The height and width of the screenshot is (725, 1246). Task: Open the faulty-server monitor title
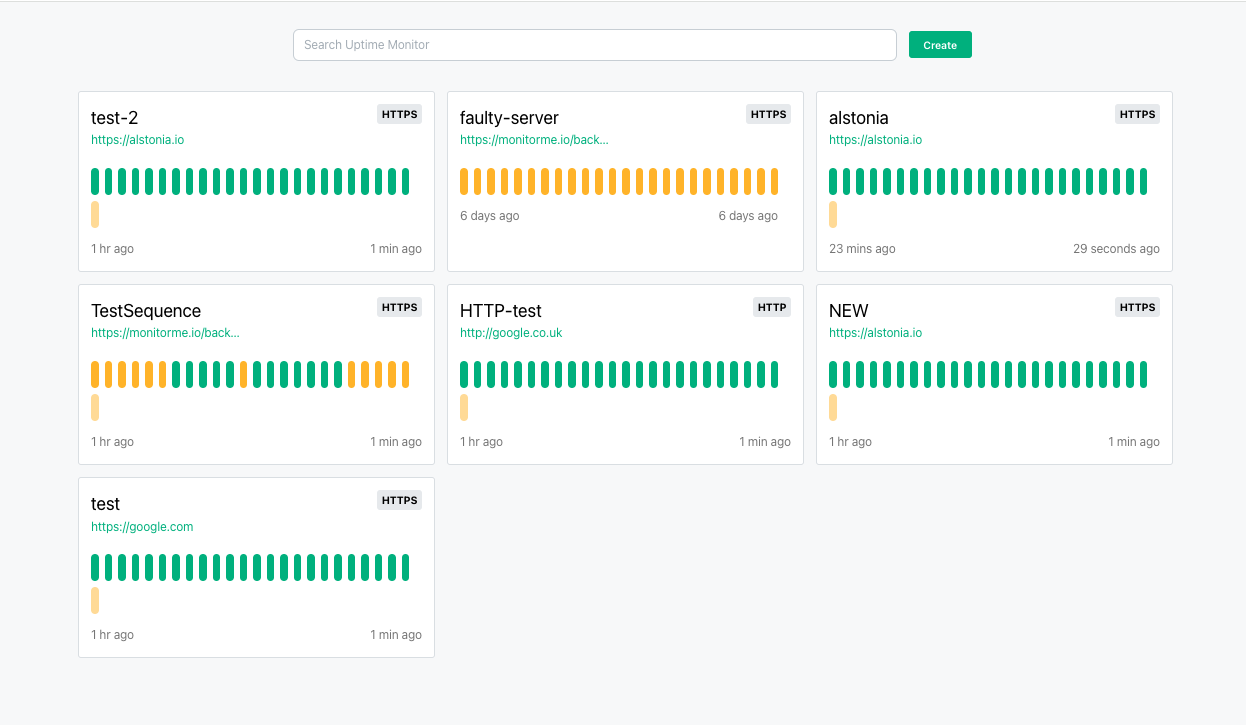pos(509,118)
